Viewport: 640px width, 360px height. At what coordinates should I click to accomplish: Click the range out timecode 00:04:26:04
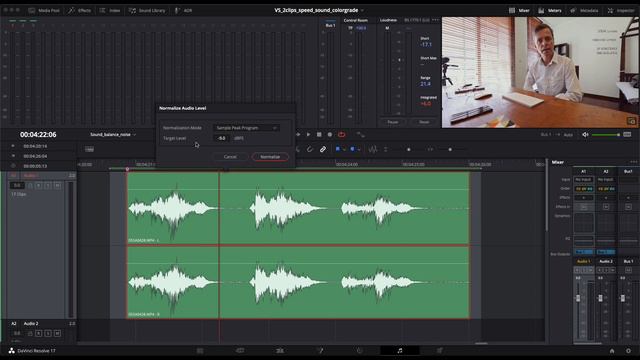(x=35, y=156)
